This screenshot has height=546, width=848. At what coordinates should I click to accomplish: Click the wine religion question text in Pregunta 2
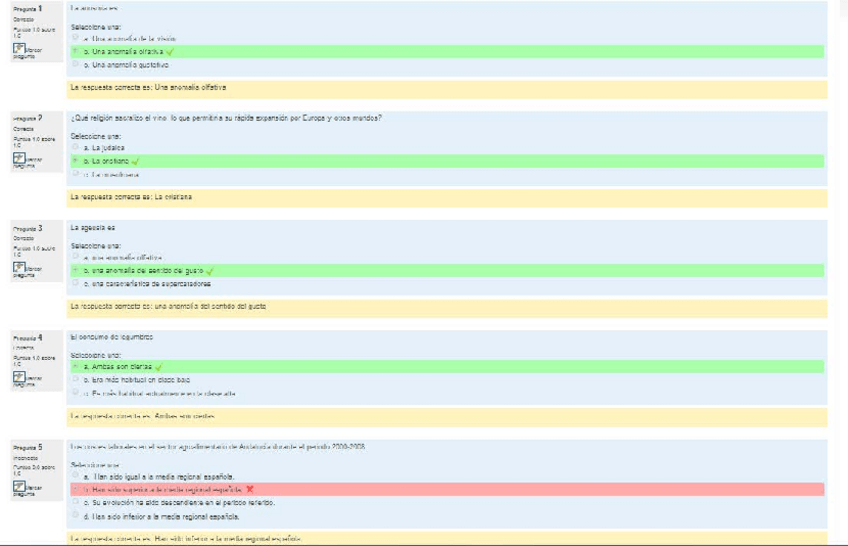point(226,118)
